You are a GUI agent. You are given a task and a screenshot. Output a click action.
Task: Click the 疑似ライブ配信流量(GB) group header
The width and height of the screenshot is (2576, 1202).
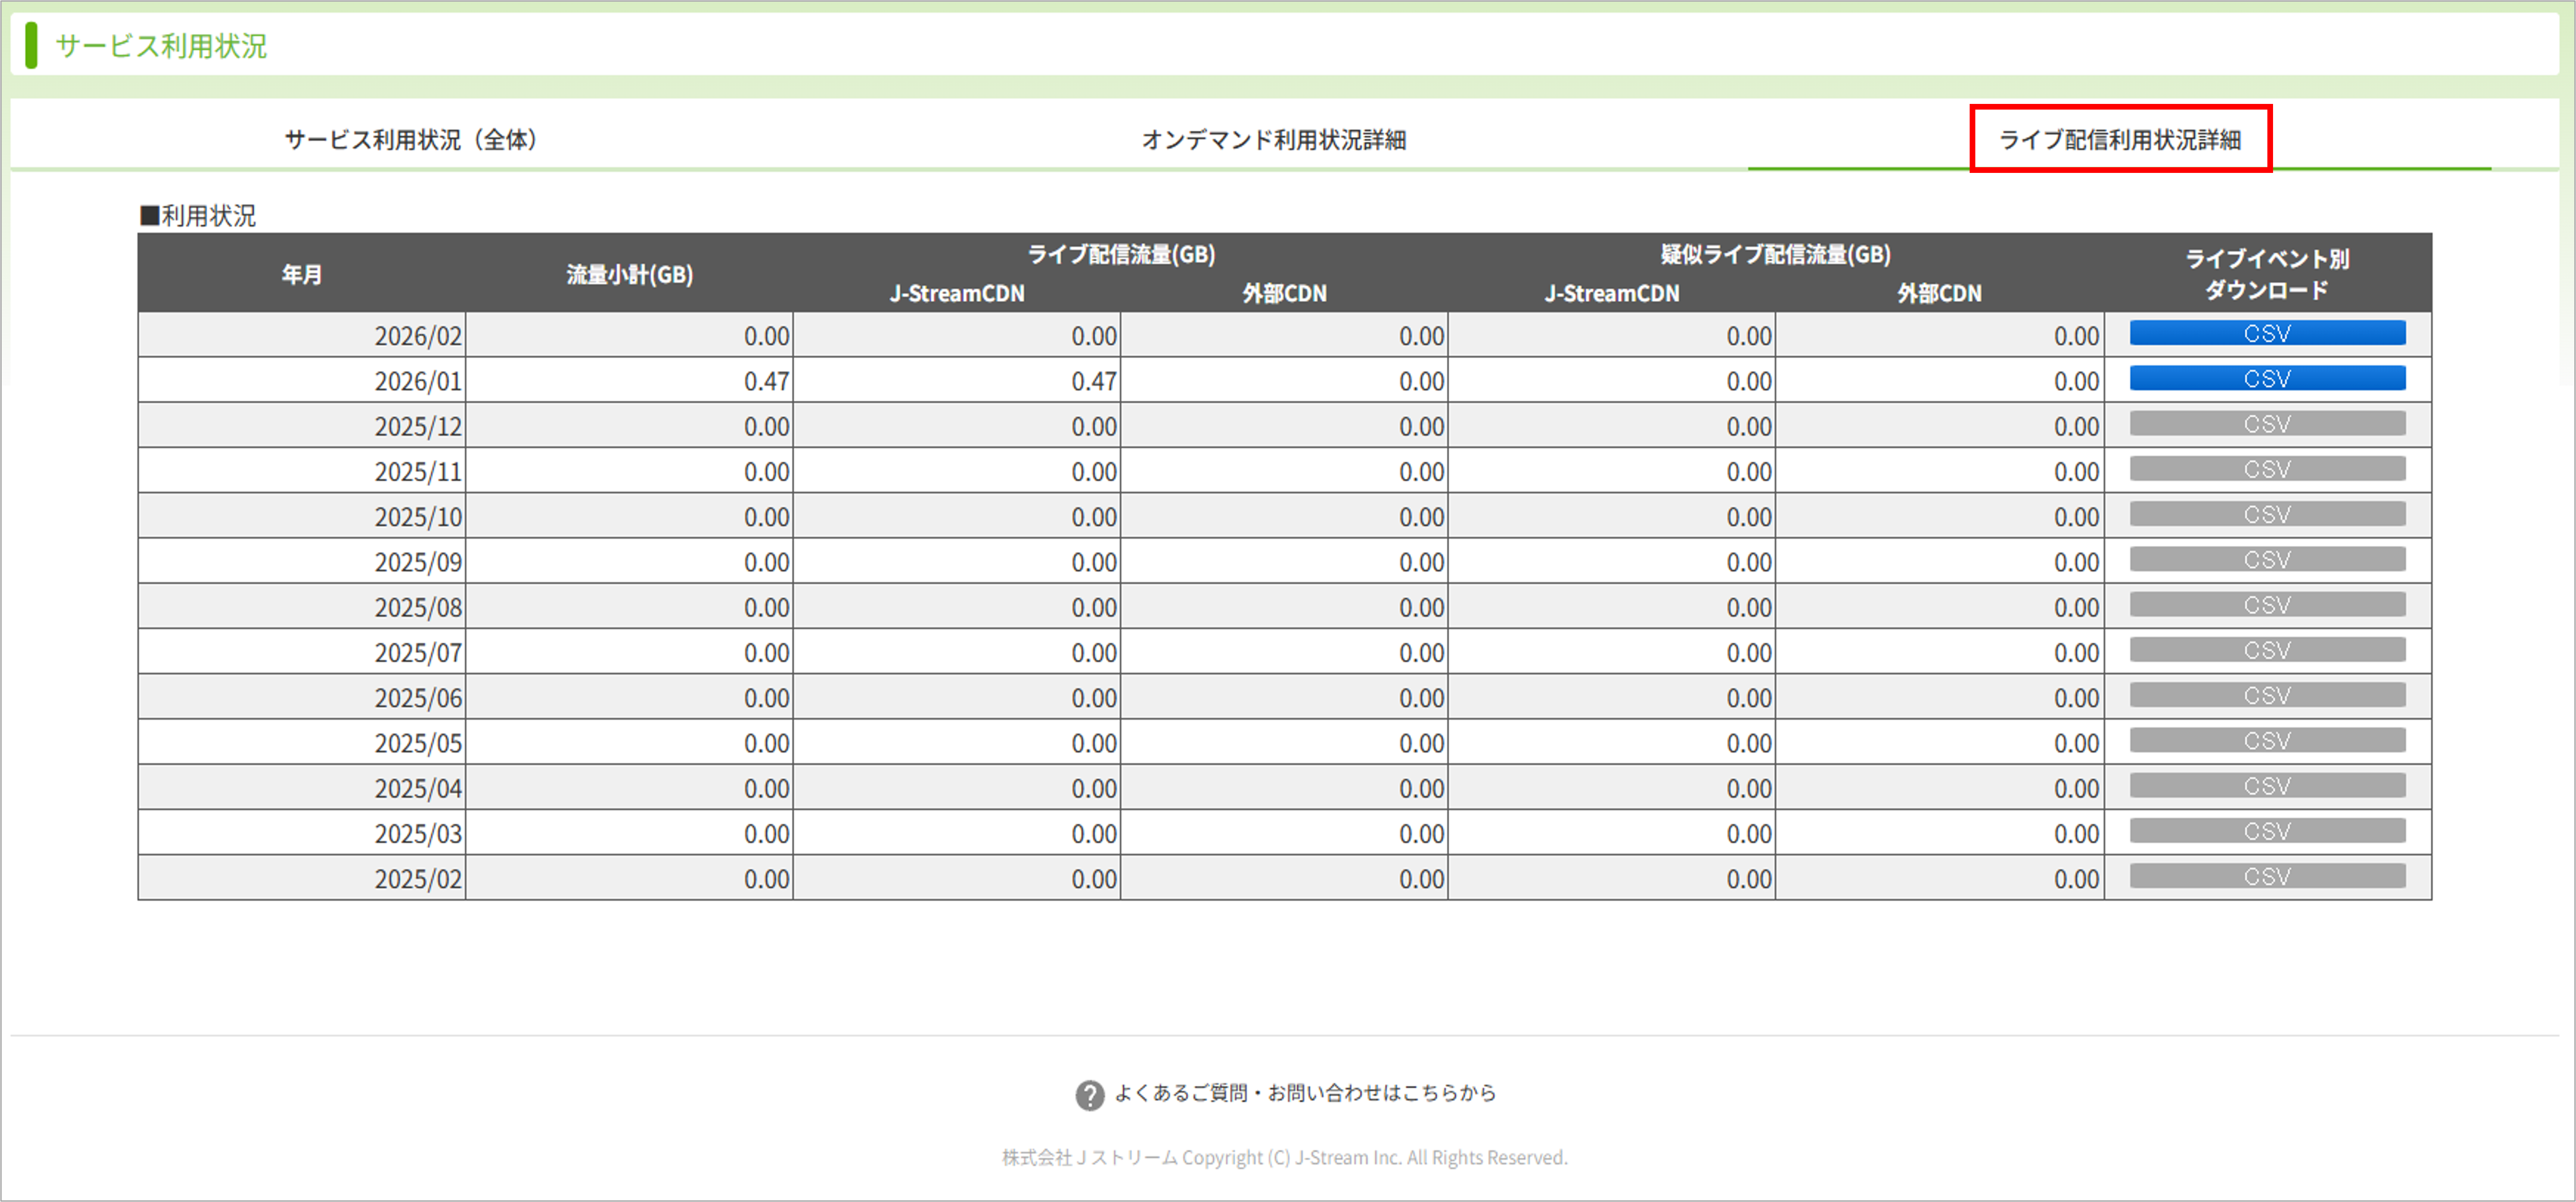click(x=1776, y=254)
